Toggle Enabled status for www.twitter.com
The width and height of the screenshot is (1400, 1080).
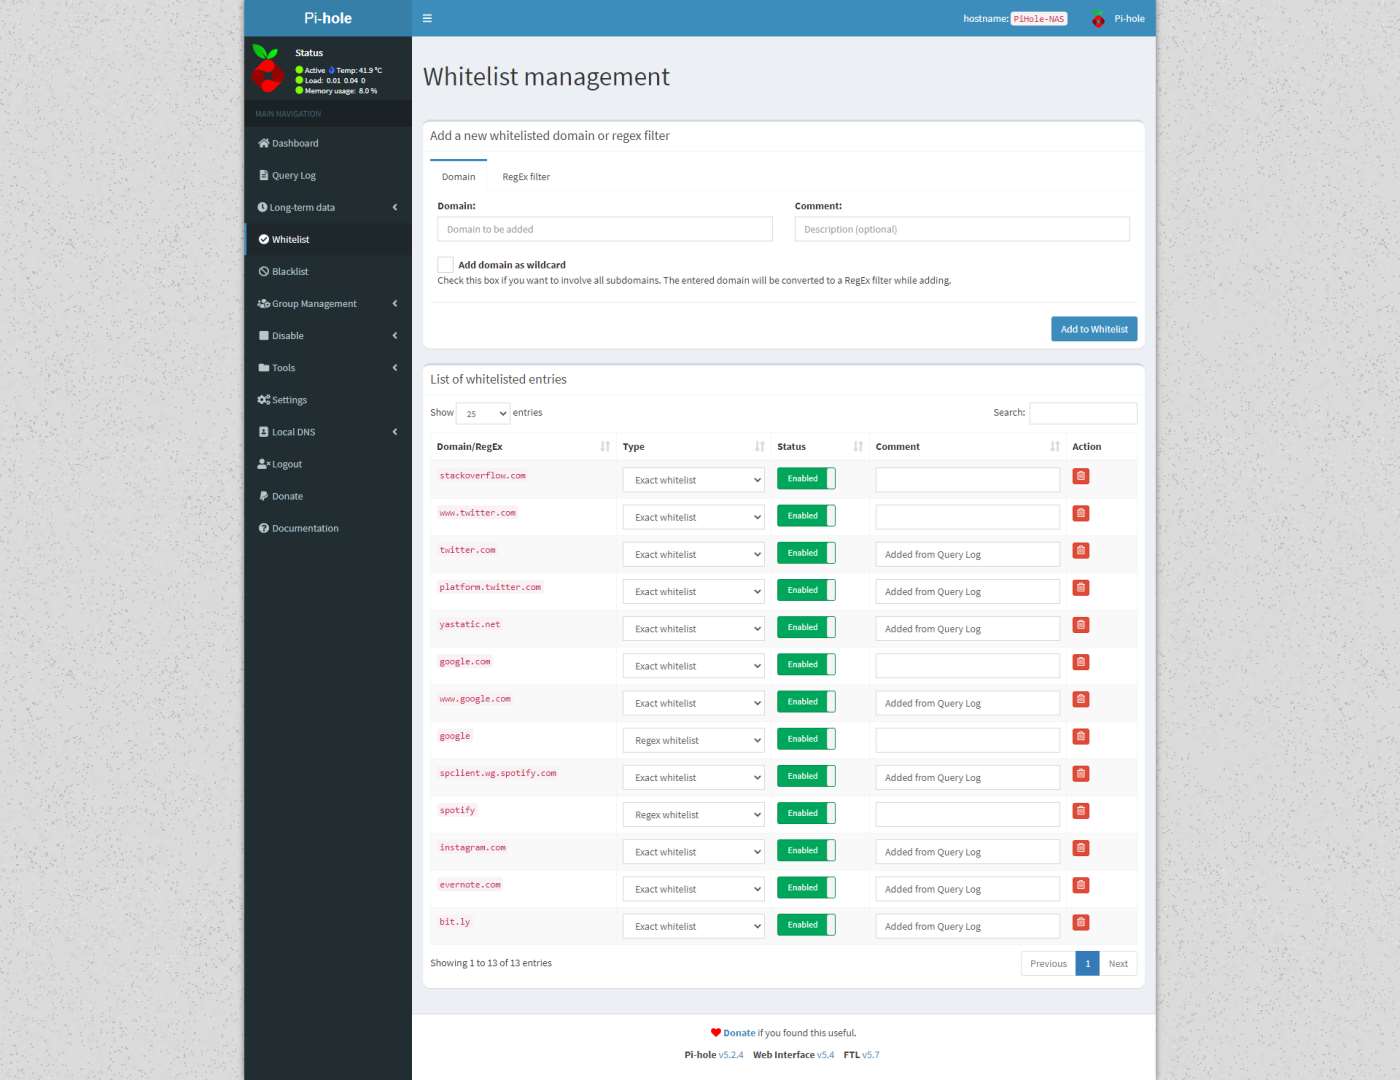point(806,516)
